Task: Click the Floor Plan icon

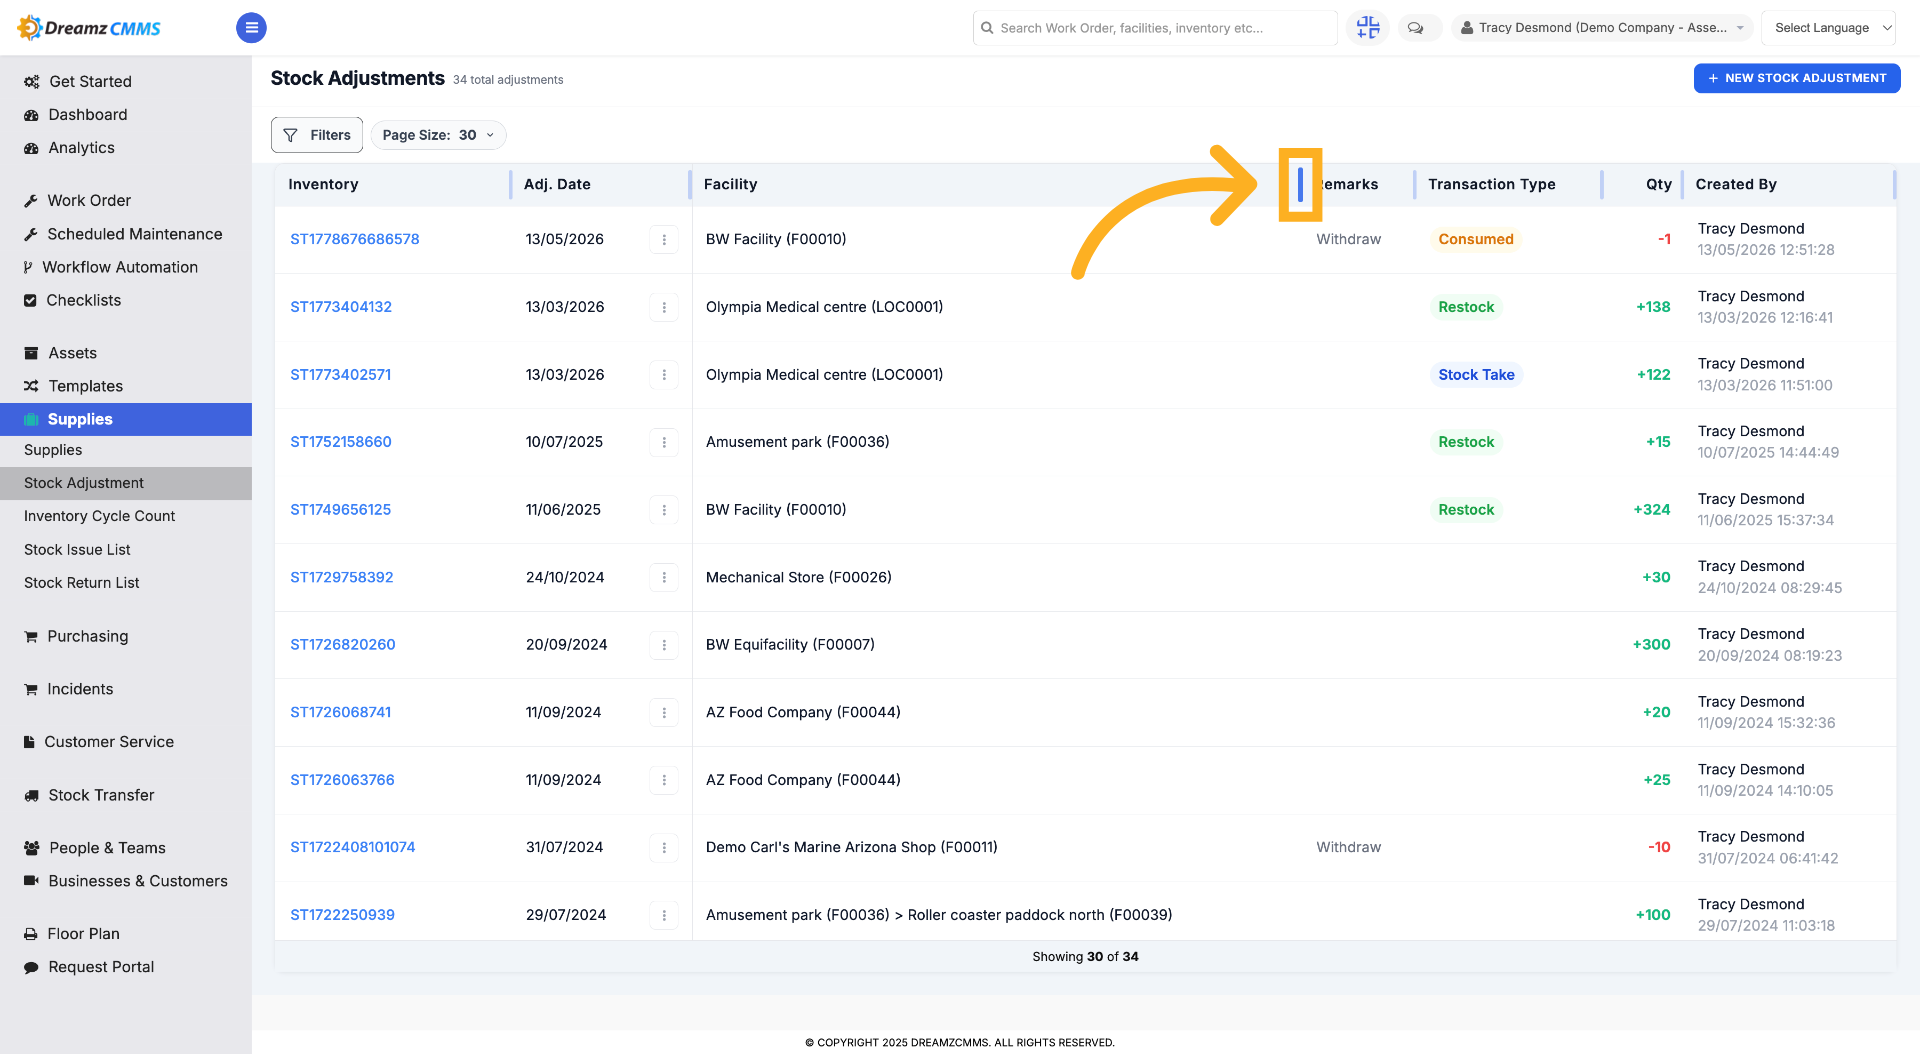Action: pos(31,934)
